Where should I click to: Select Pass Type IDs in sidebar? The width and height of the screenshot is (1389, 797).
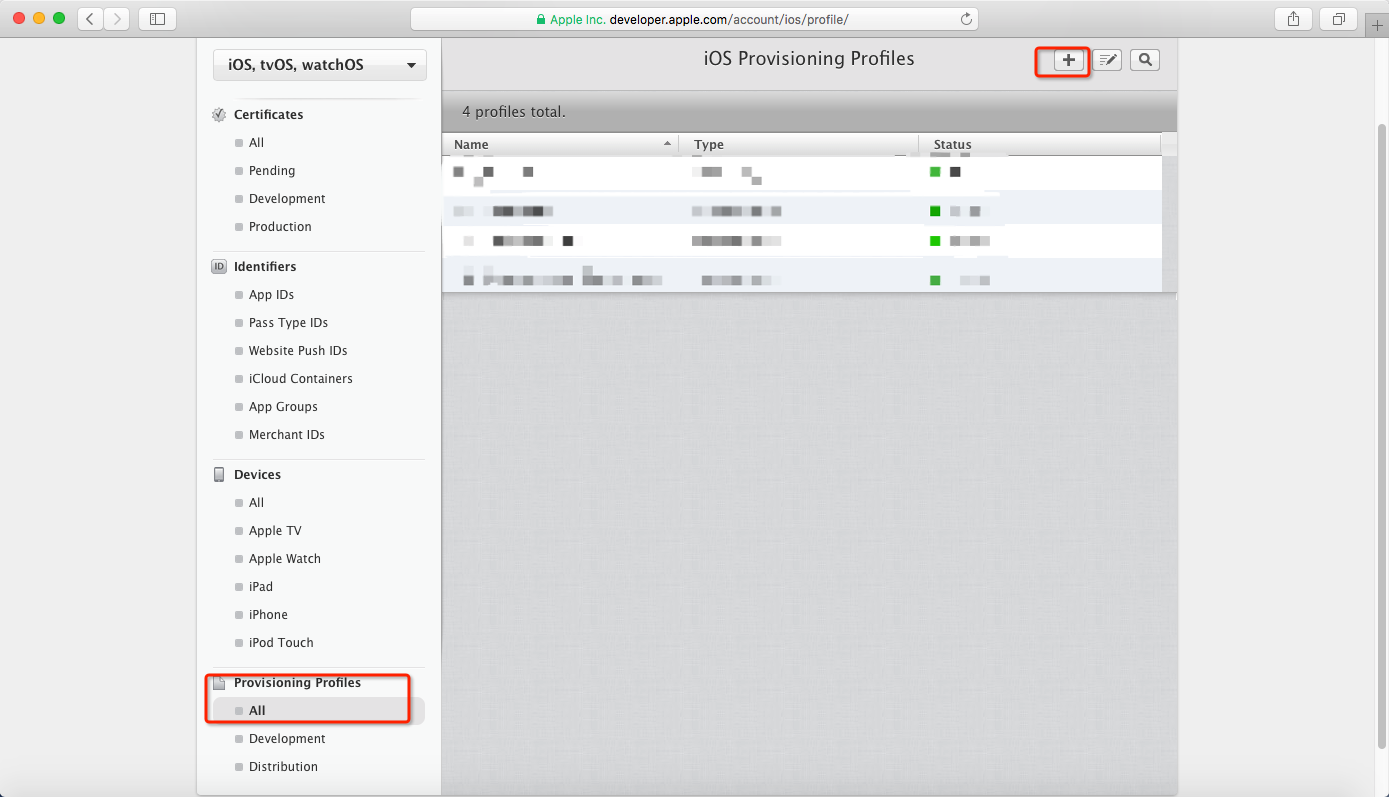[288, 323]
